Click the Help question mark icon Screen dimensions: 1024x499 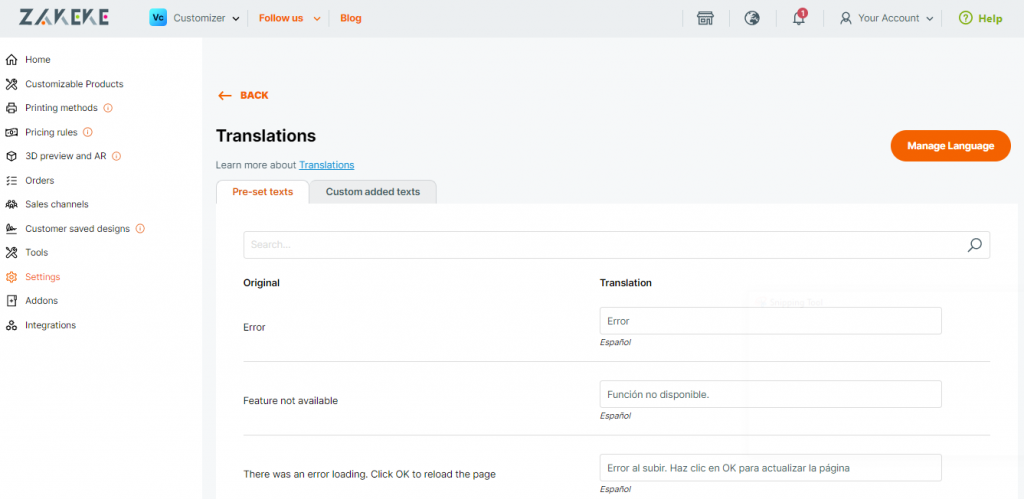tap(965, 18)
